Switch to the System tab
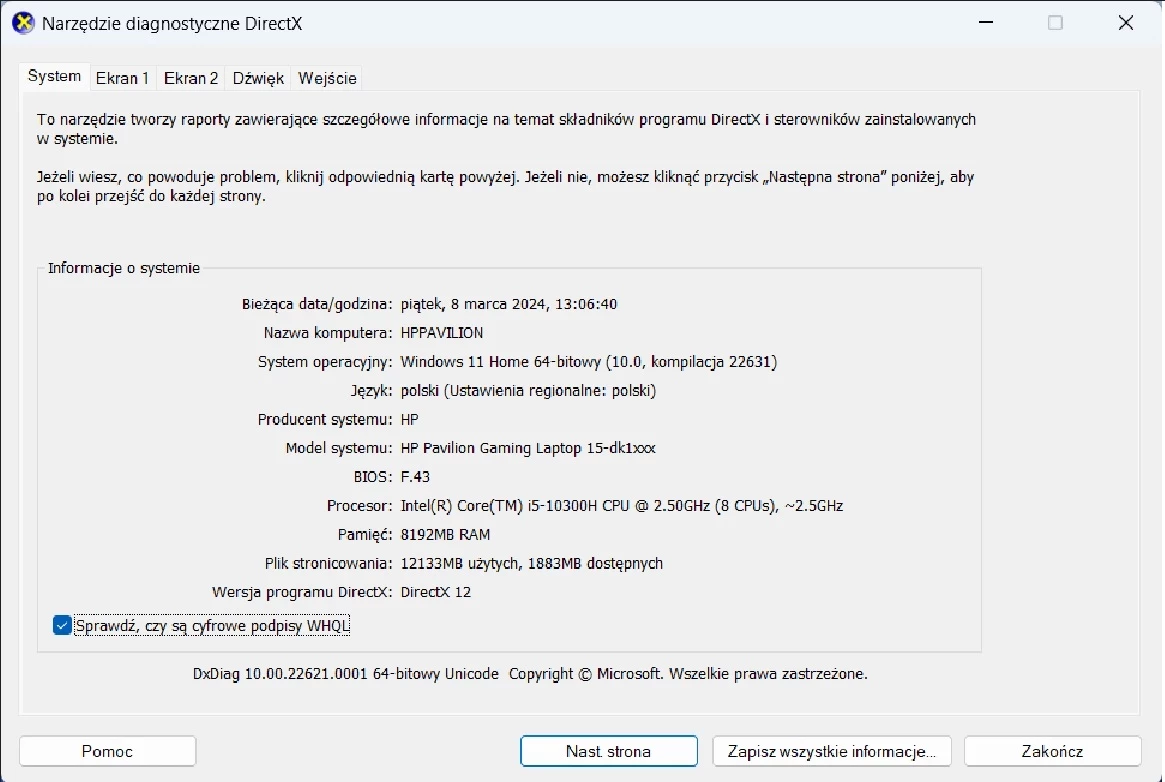1165x782 pixels. coord(54,76)
